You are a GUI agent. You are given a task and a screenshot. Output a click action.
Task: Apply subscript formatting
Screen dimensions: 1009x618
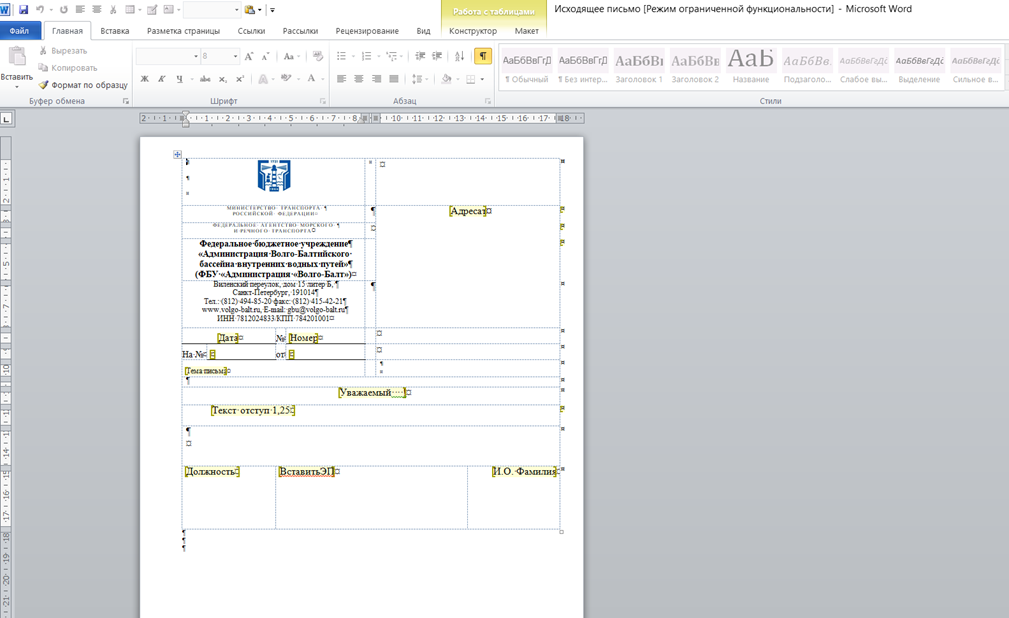223,79
